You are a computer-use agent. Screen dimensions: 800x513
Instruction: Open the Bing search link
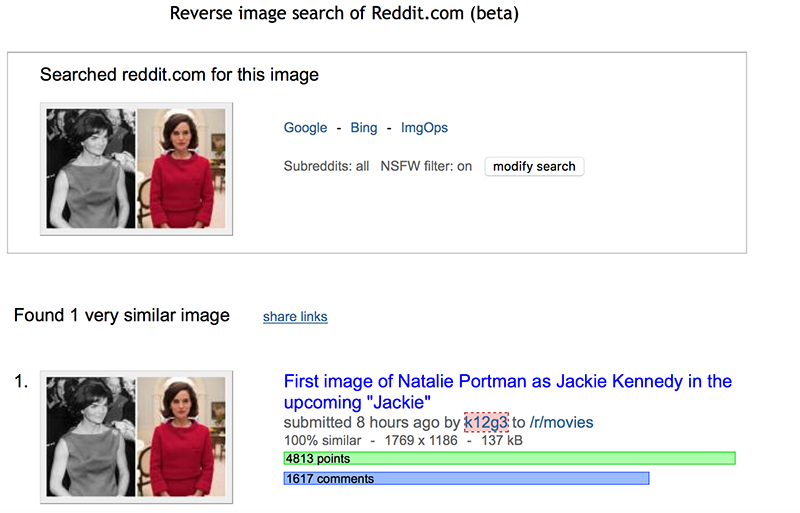tap(364, 128)
